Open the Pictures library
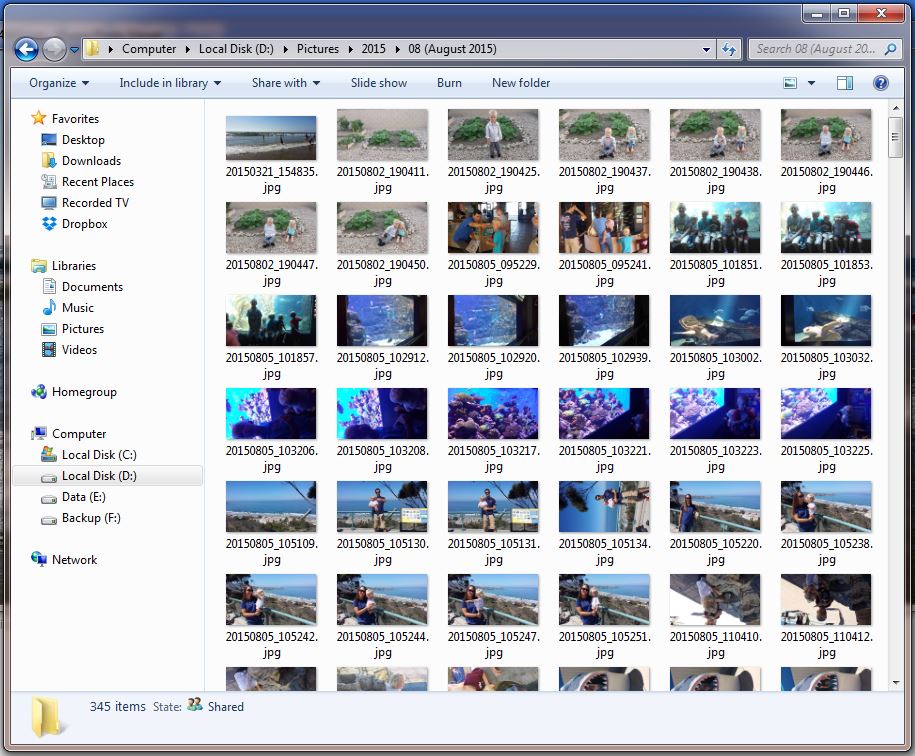This screenshot has height=756, width=915. click(83, 328)
